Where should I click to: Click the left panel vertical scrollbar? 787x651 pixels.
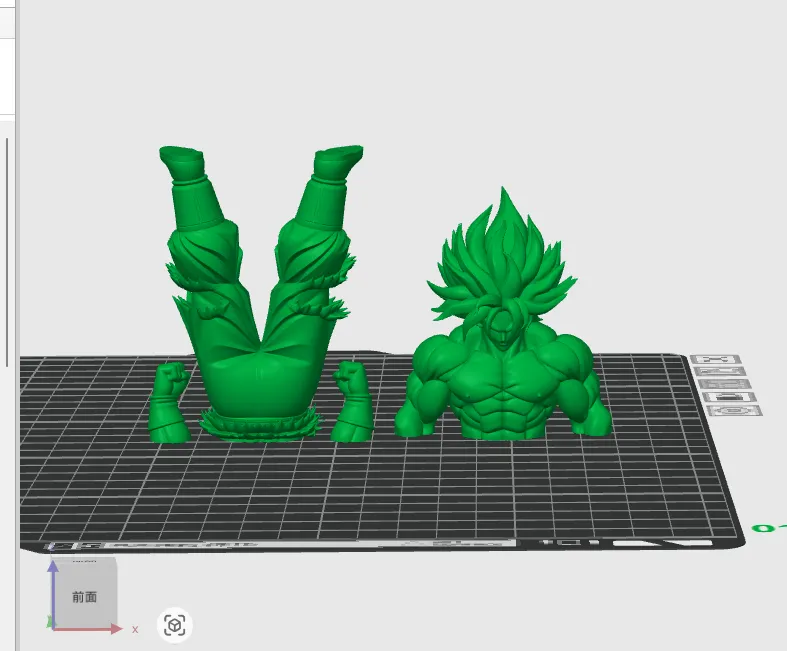(7, 252)
